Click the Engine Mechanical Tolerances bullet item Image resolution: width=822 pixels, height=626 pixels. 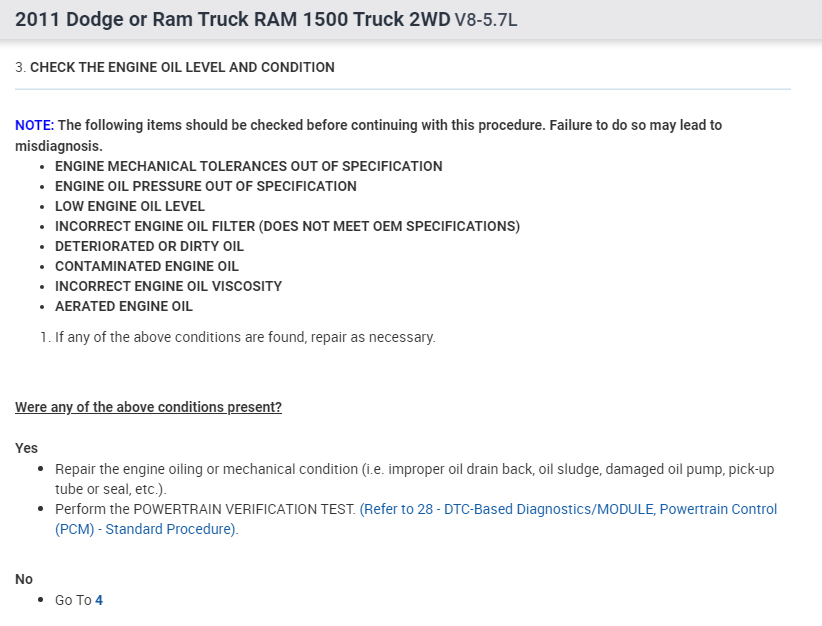(248, 166)
